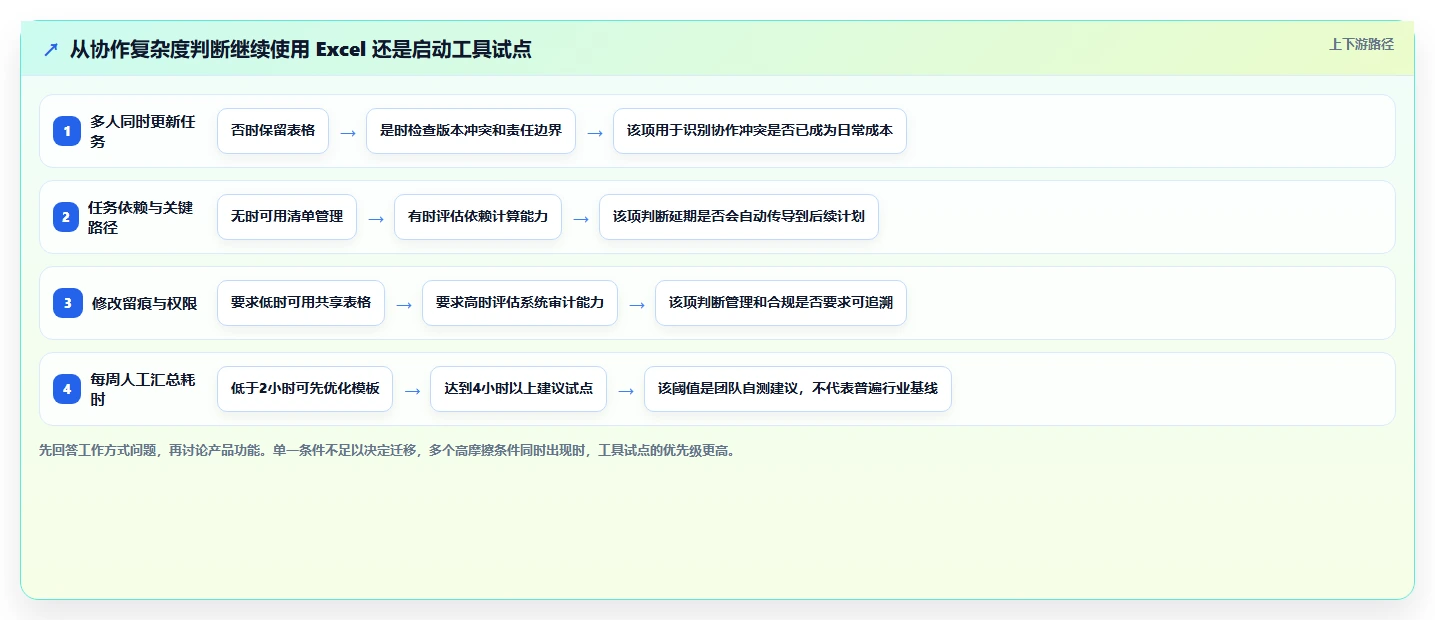
Task: Click the 无时可用清单管理 box
Action: 287,217
